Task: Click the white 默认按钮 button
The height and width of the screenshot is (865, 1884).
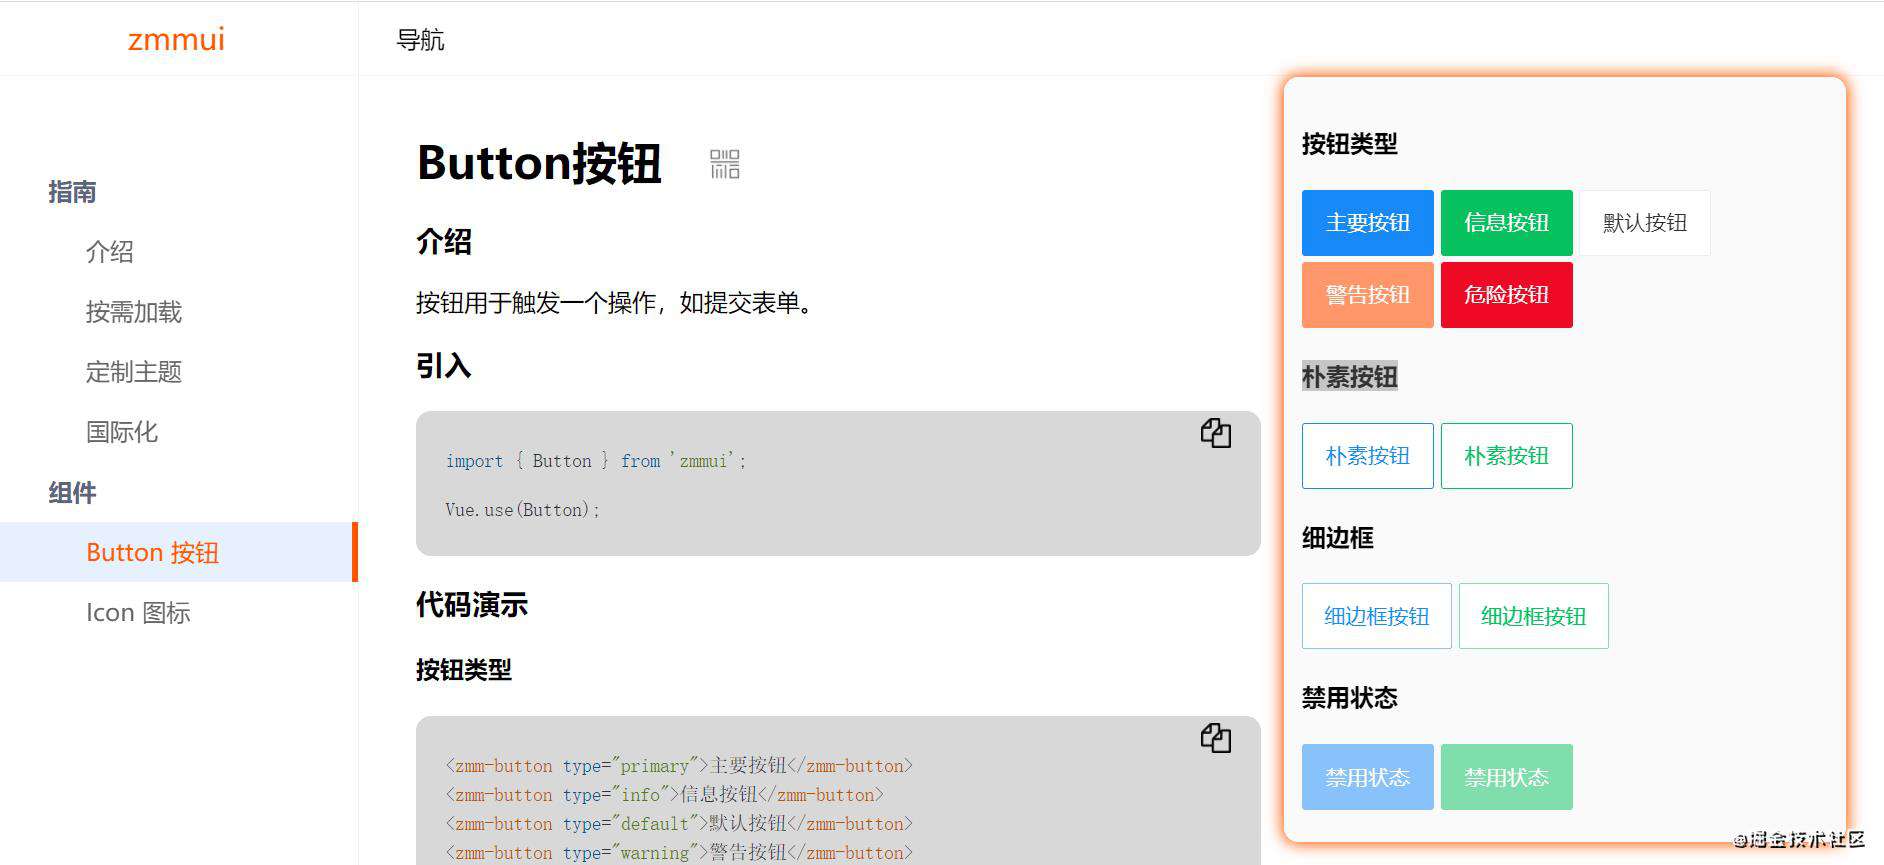Action: [1645, 223]
